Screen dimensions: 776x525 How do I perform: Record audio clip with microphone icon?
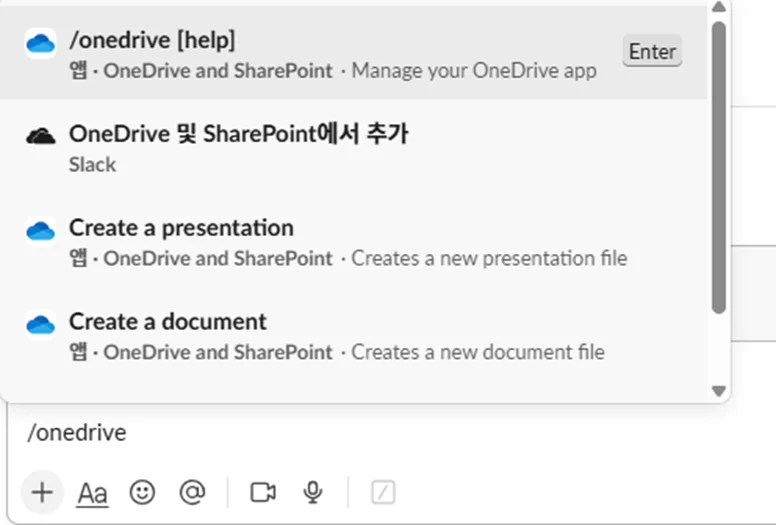(313, 492)
